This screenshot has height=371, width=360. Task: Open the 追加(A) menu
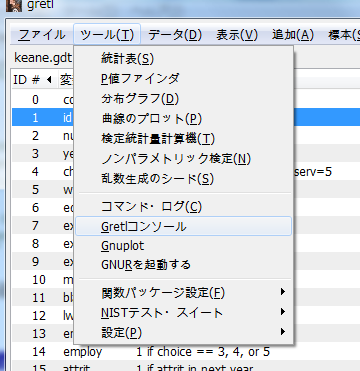293,35
